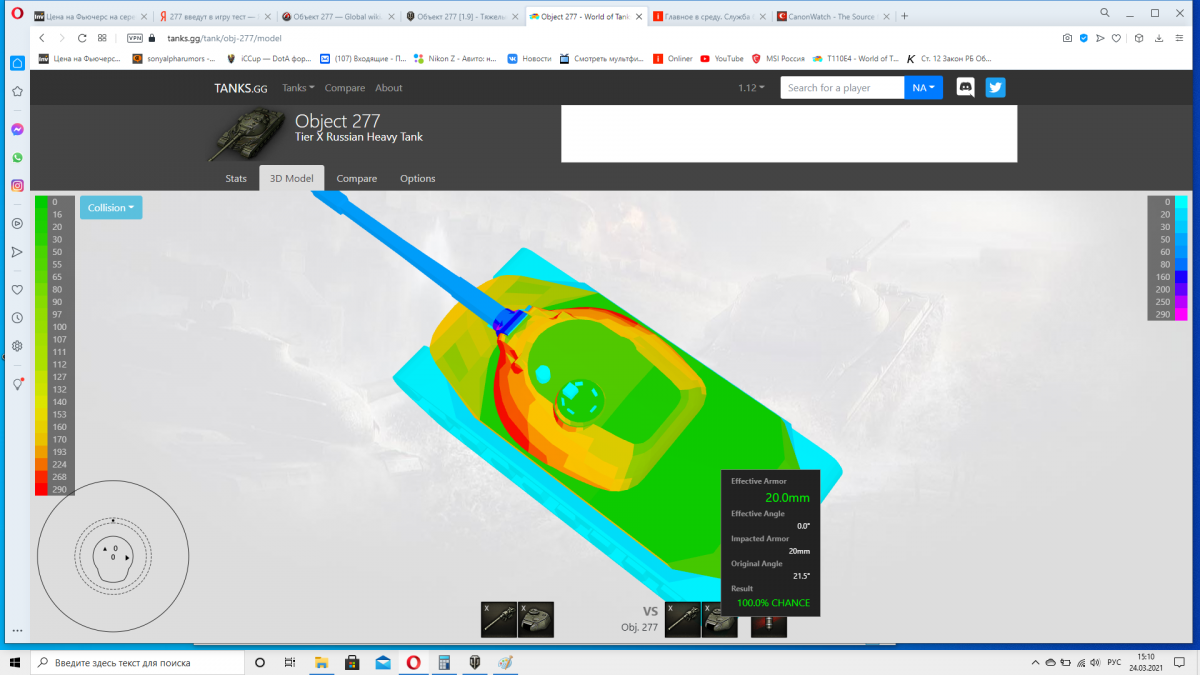1200x675 pixels.
Task: Open the Новости bookmark
Action: pyautogui.click(x=530, y=59)
